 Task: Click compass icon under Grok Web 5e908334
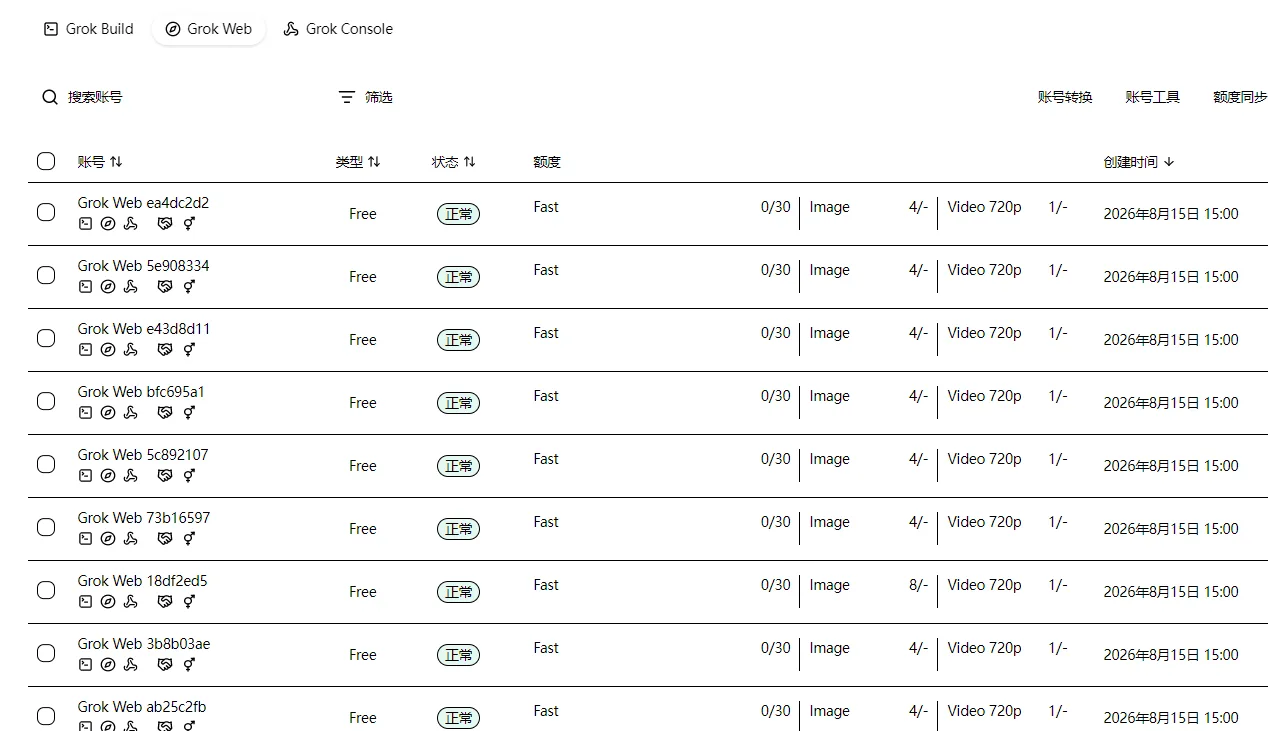[x=108, y=287]
